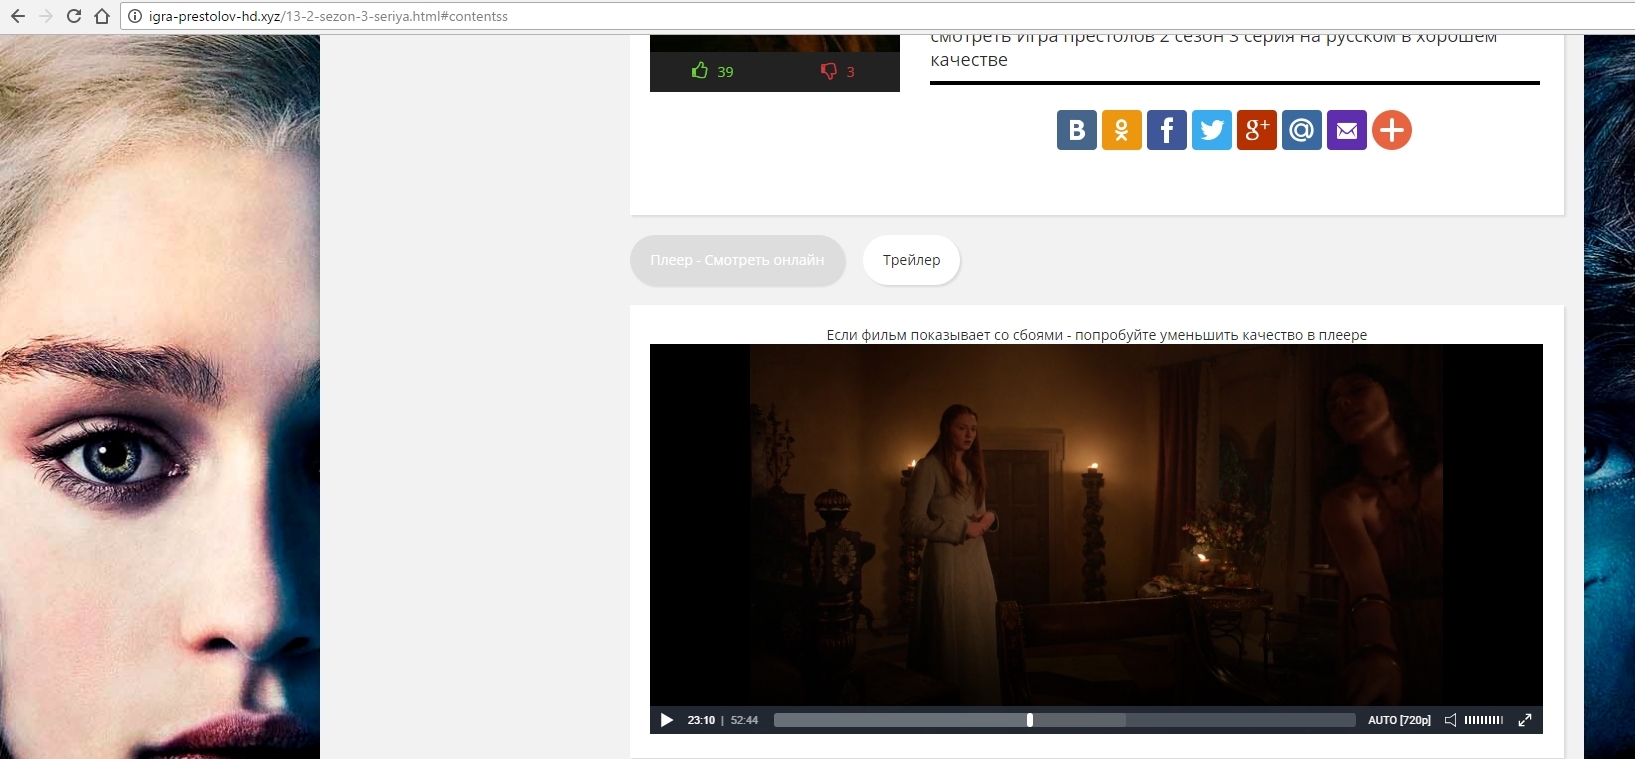Reload the page with the refresh icon
This screenshot has height=759, width=1635.
click(x=74, y=16)
